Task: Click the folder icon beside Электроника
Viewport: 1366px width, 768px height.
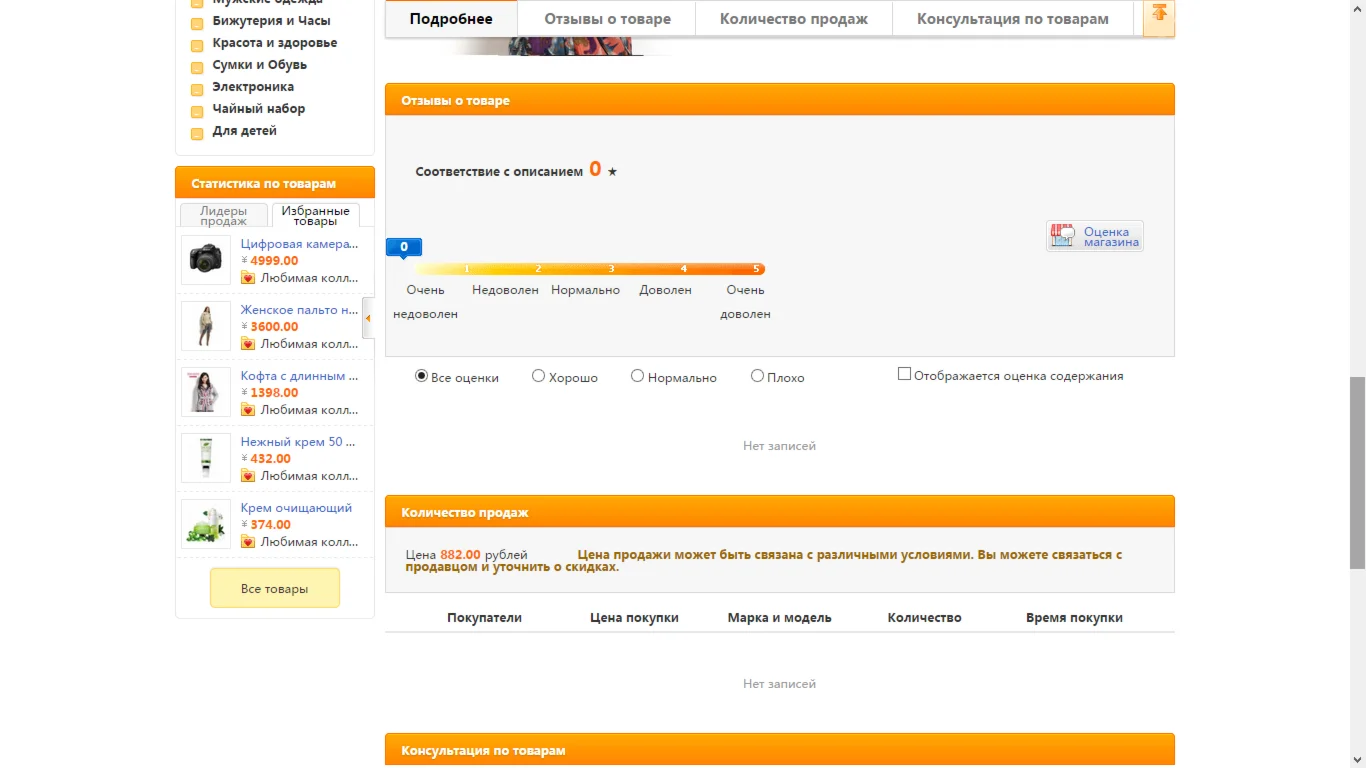Action: click(197, 89)
